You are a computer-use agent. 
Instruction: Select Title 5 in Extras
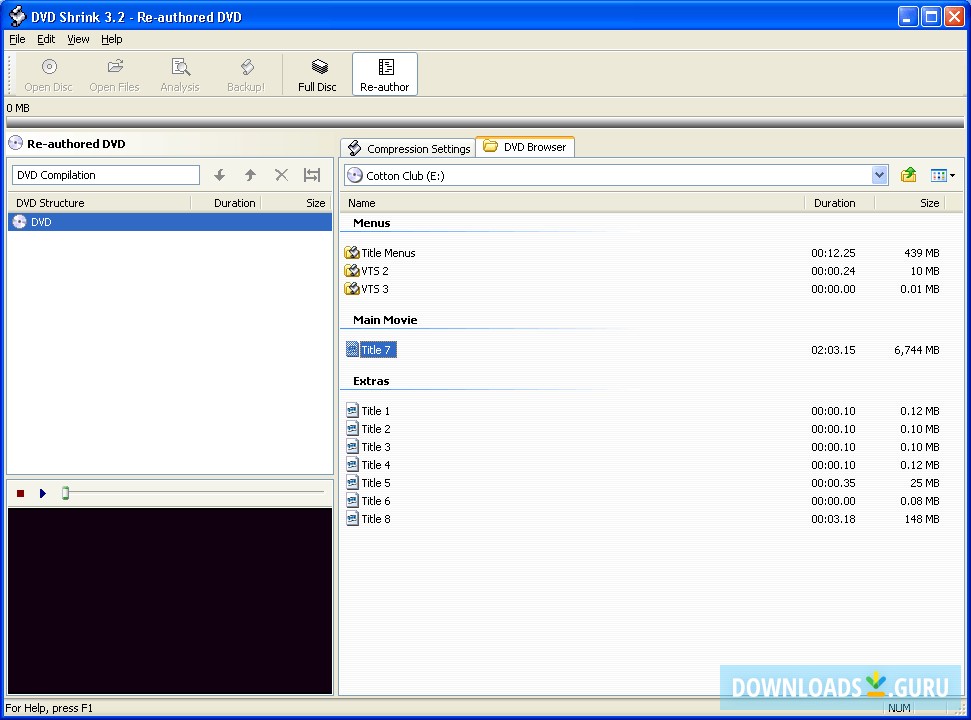point(368,482)
